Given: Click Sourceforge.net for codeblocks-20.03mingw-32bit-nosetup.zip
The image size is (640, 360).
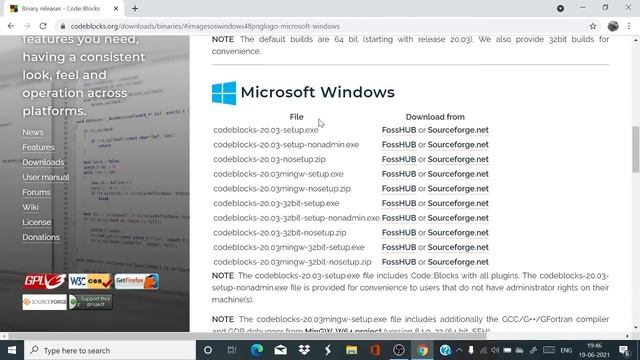Looking at the screenshot, I should 458,262.
